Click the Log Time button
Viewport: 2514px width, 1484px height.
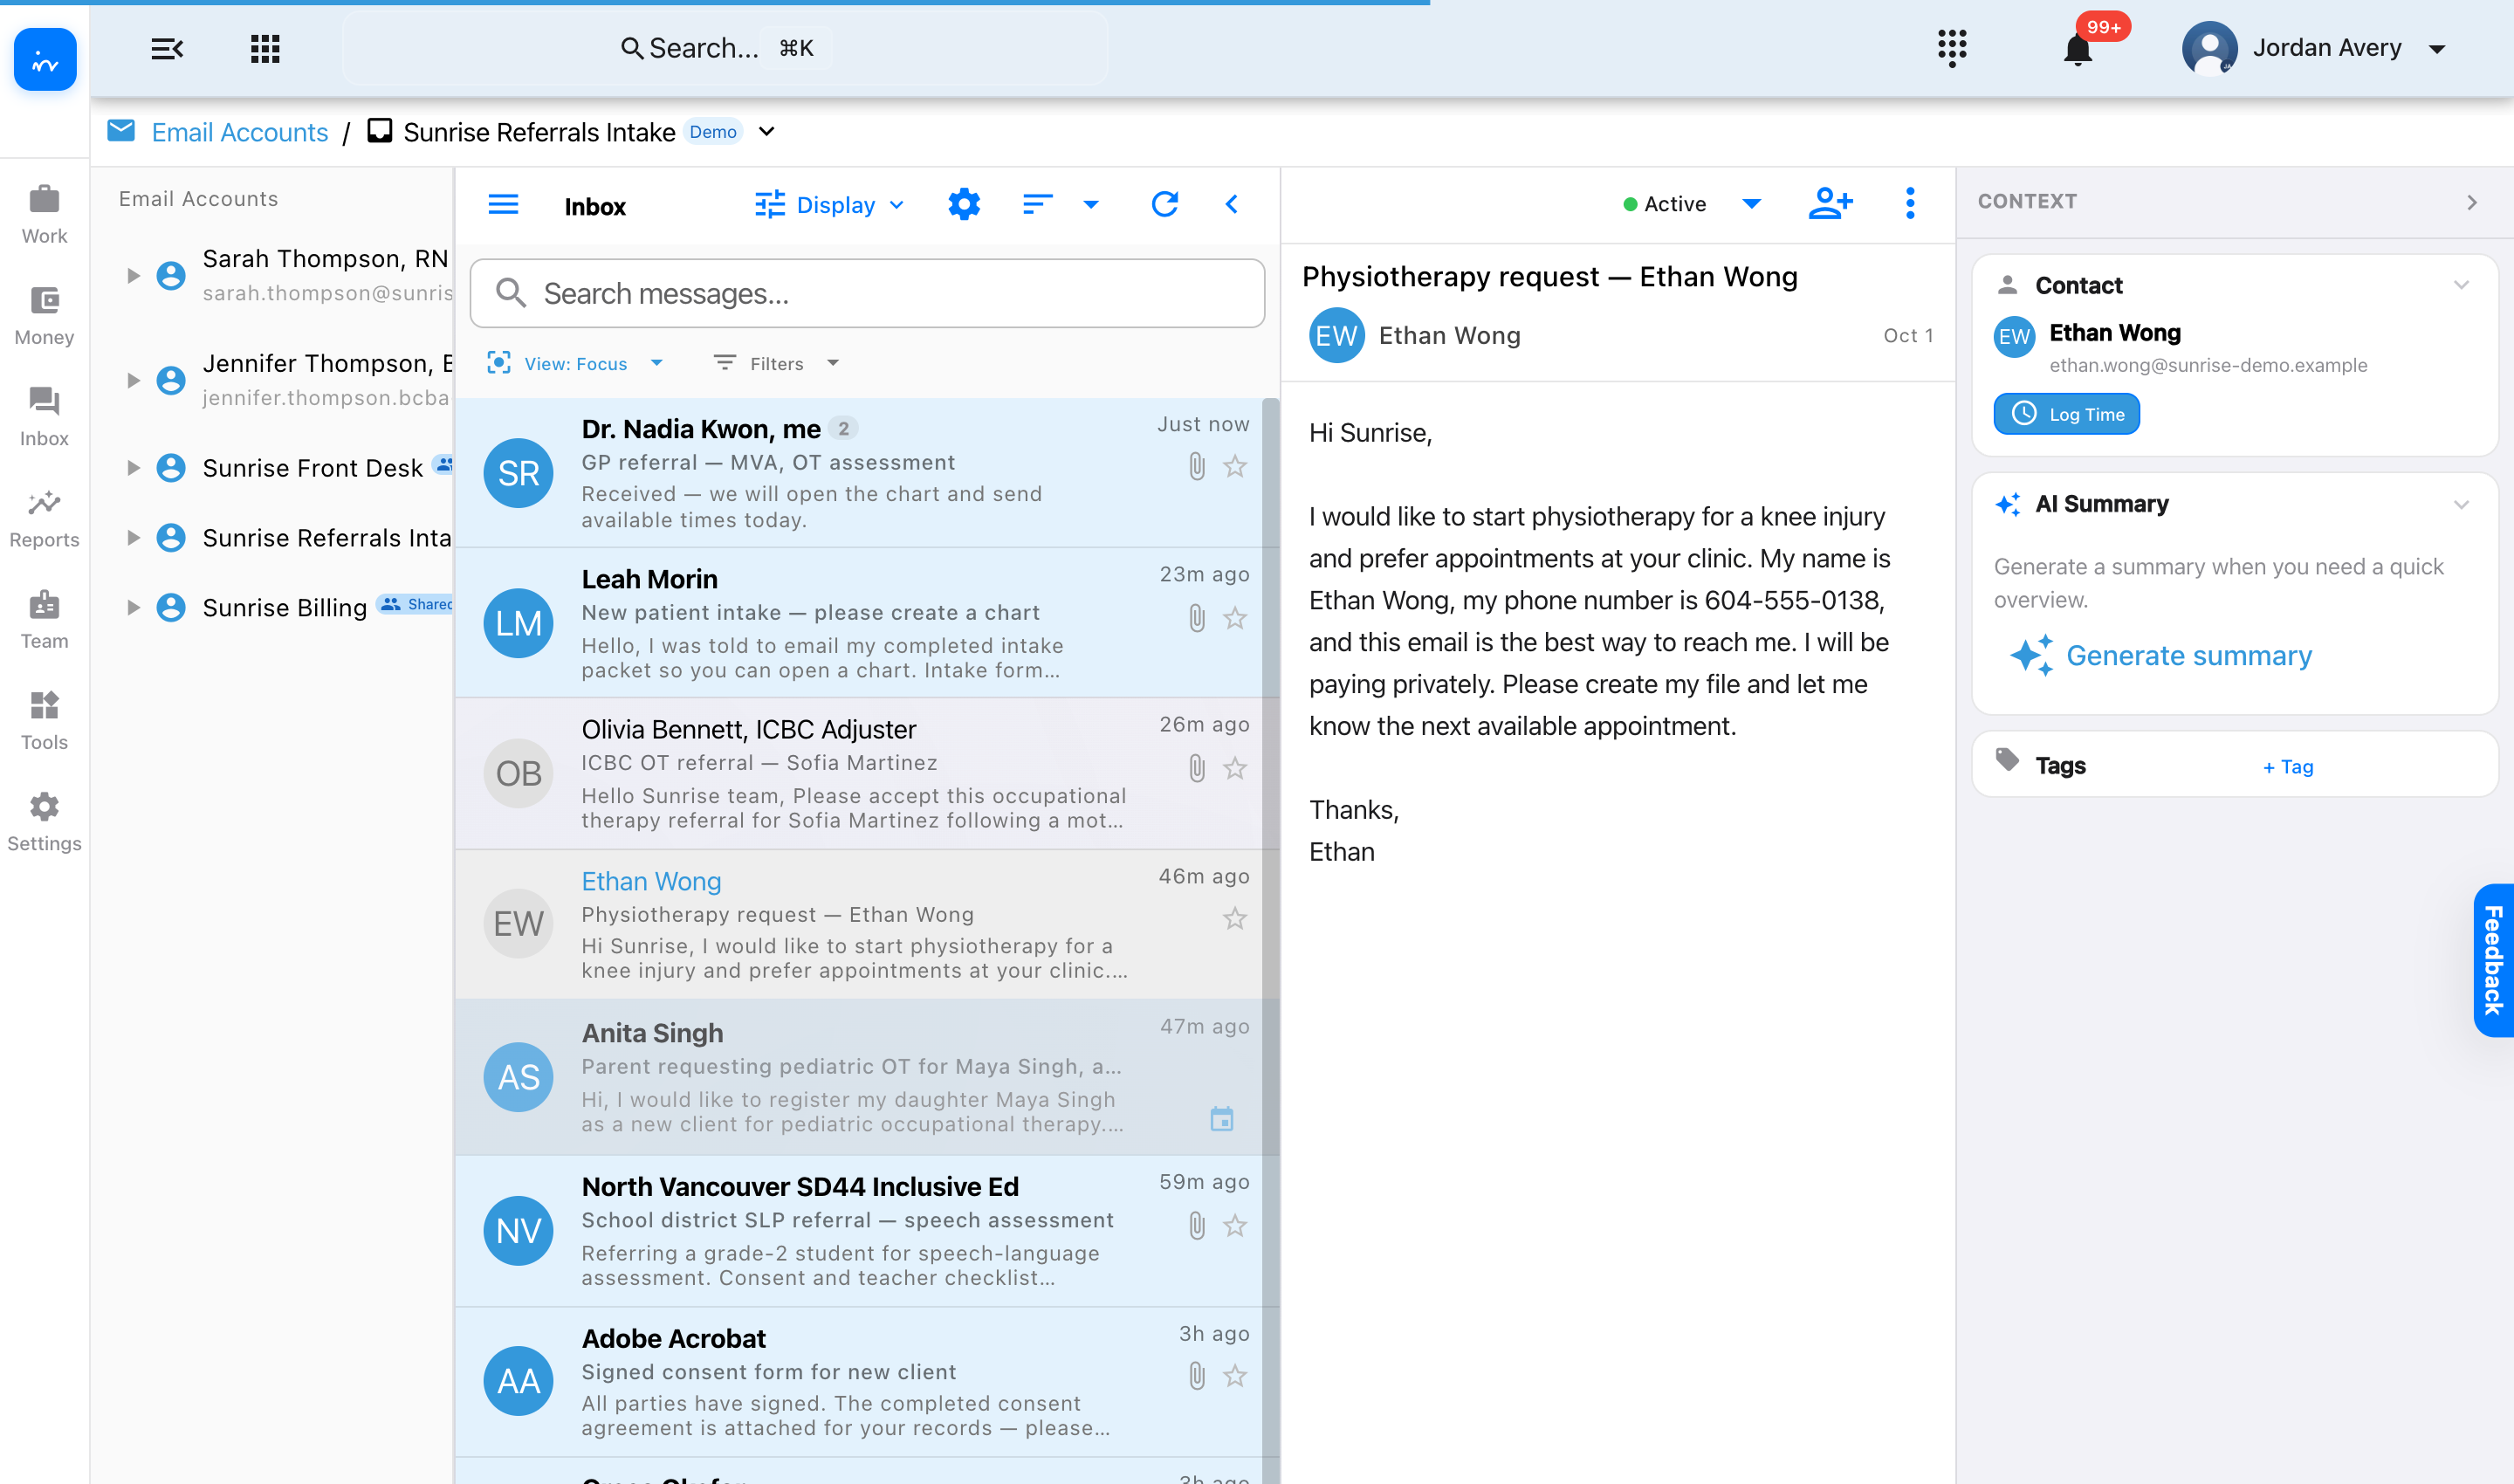2066,414
